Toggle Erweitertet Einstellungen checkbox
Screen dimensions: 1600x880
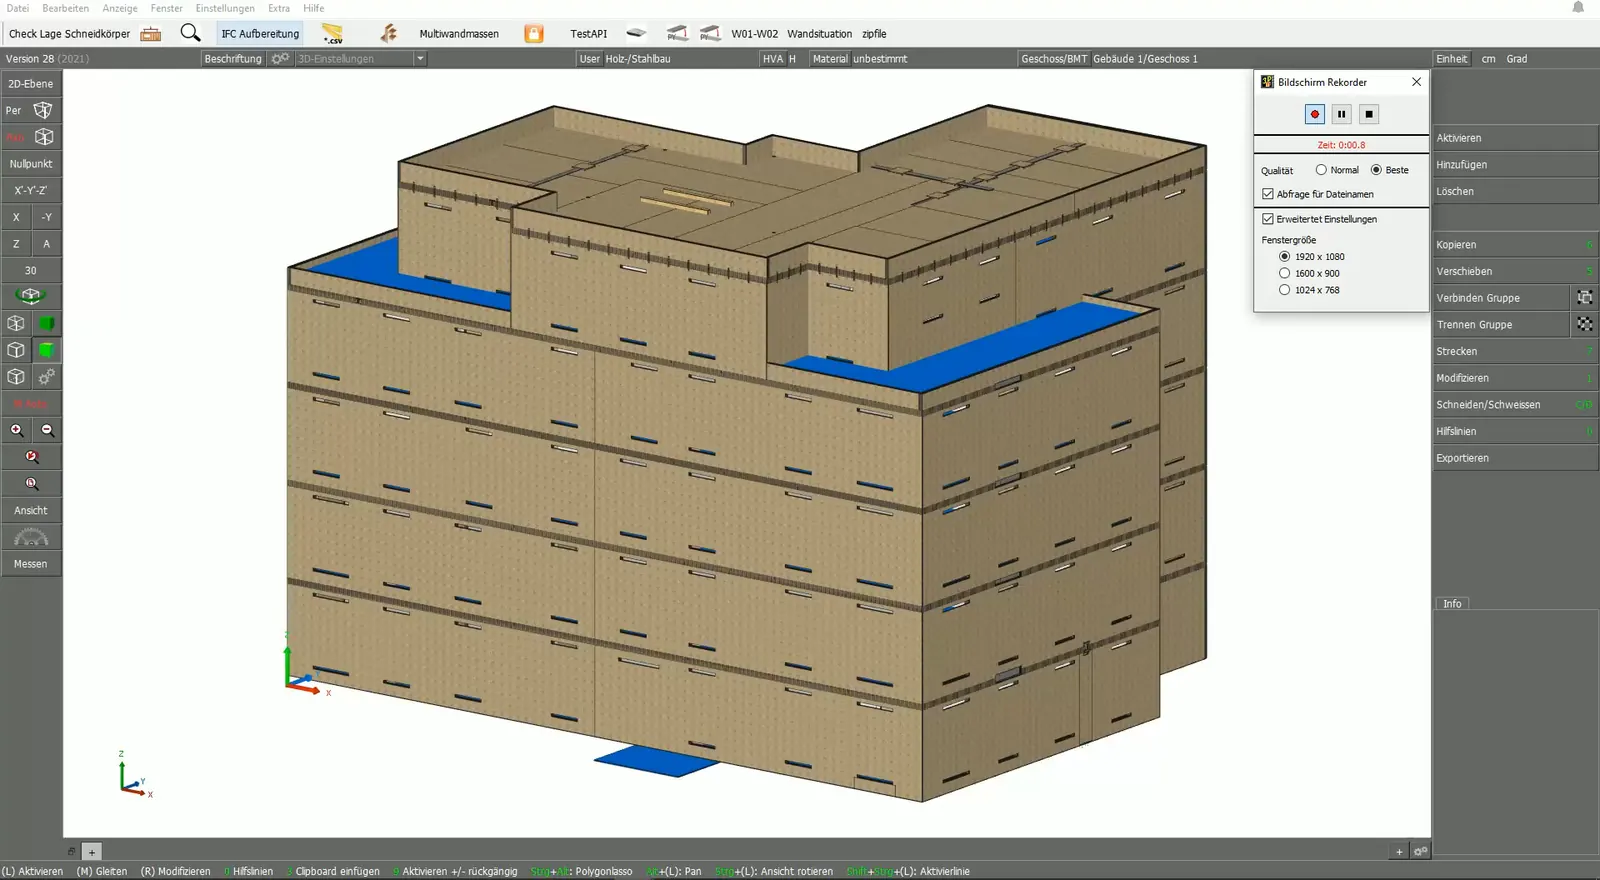point(1268,219)
